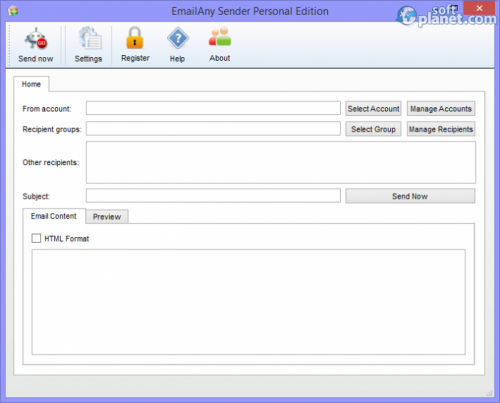Focus the From account field
500x403 pixels.
click(x=213, y=108)
